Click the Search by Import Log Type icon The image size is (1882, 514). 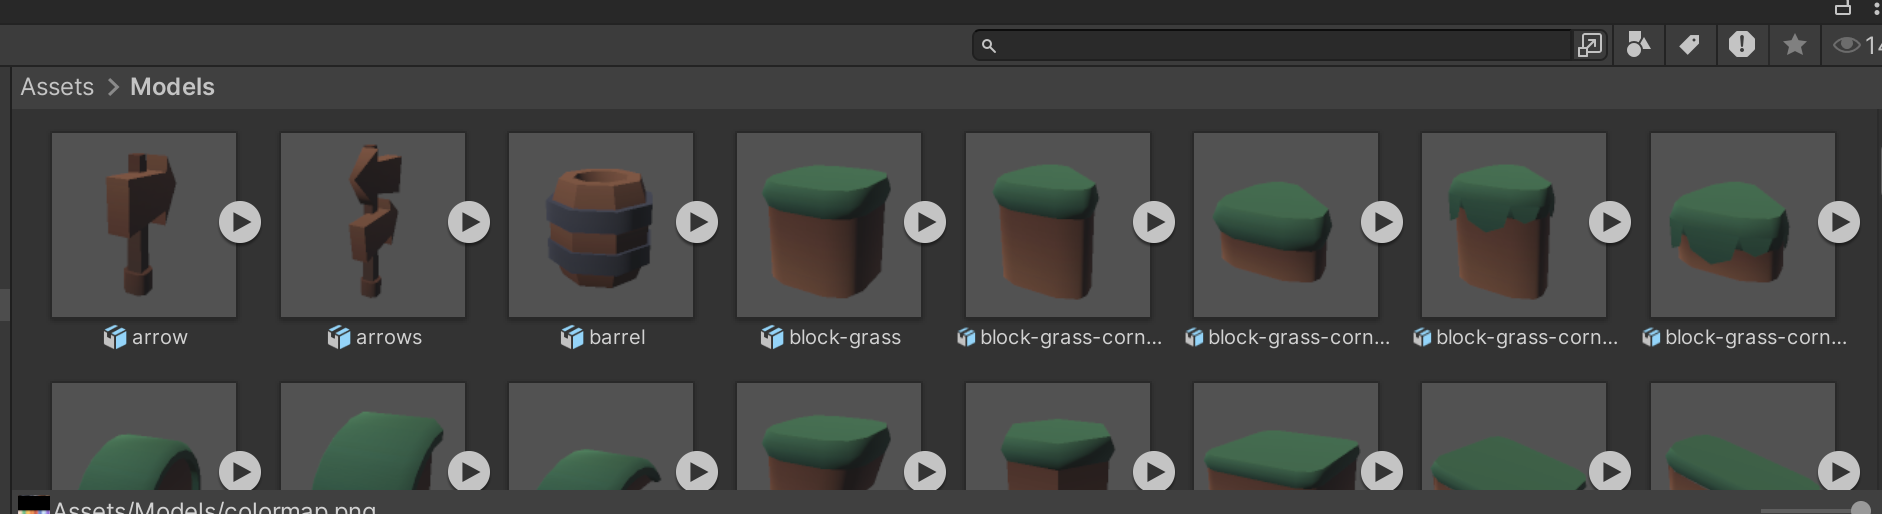(1742, 45)
